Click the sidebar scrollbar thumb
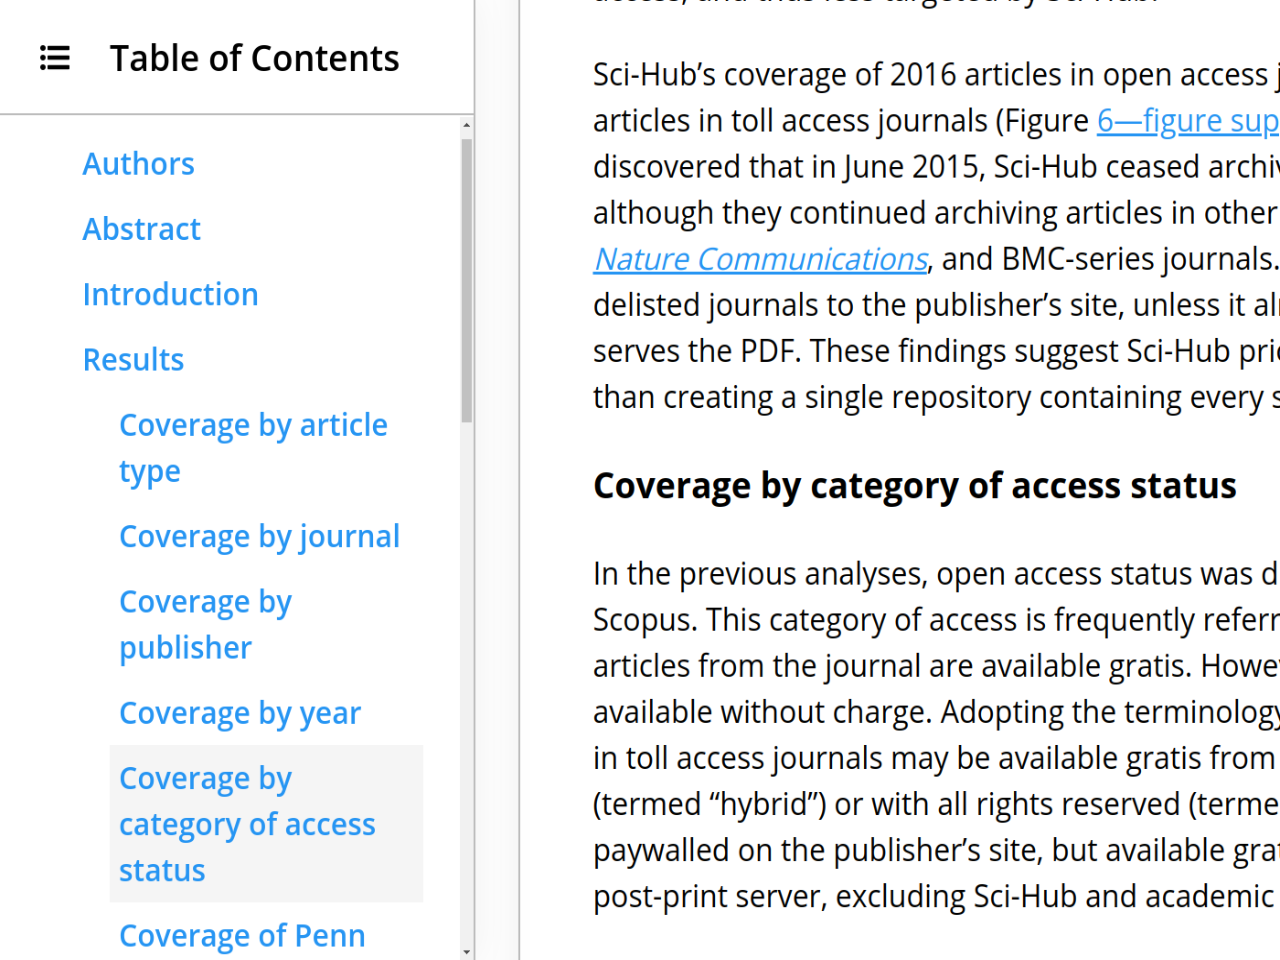Screen dimensions: 1280x960 click(x=467, y=281)
